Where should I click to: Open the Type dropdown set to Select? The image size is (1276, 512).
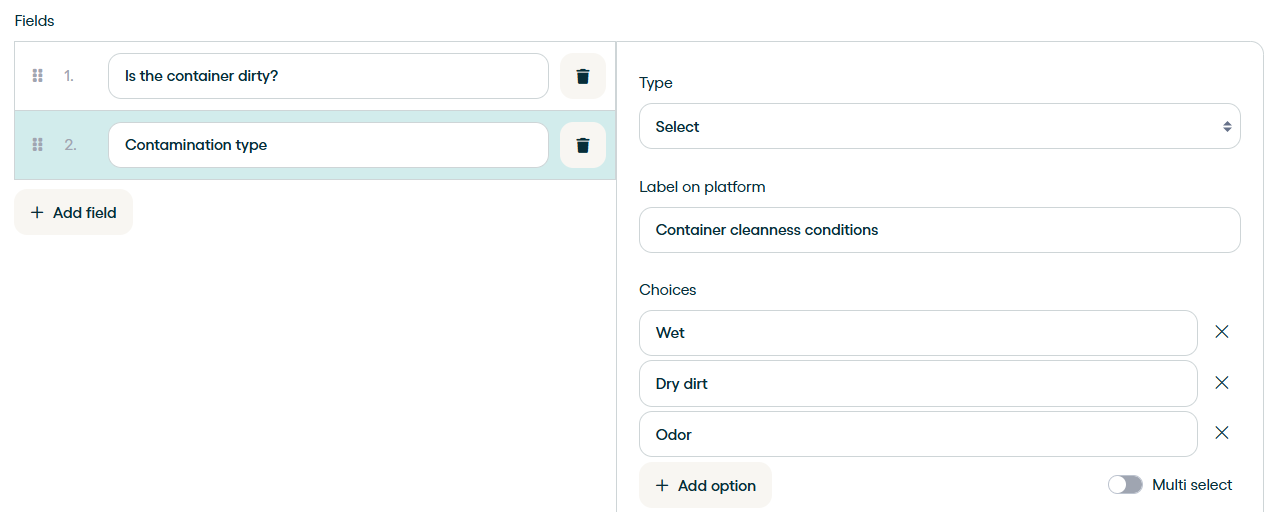coord(940,127)
